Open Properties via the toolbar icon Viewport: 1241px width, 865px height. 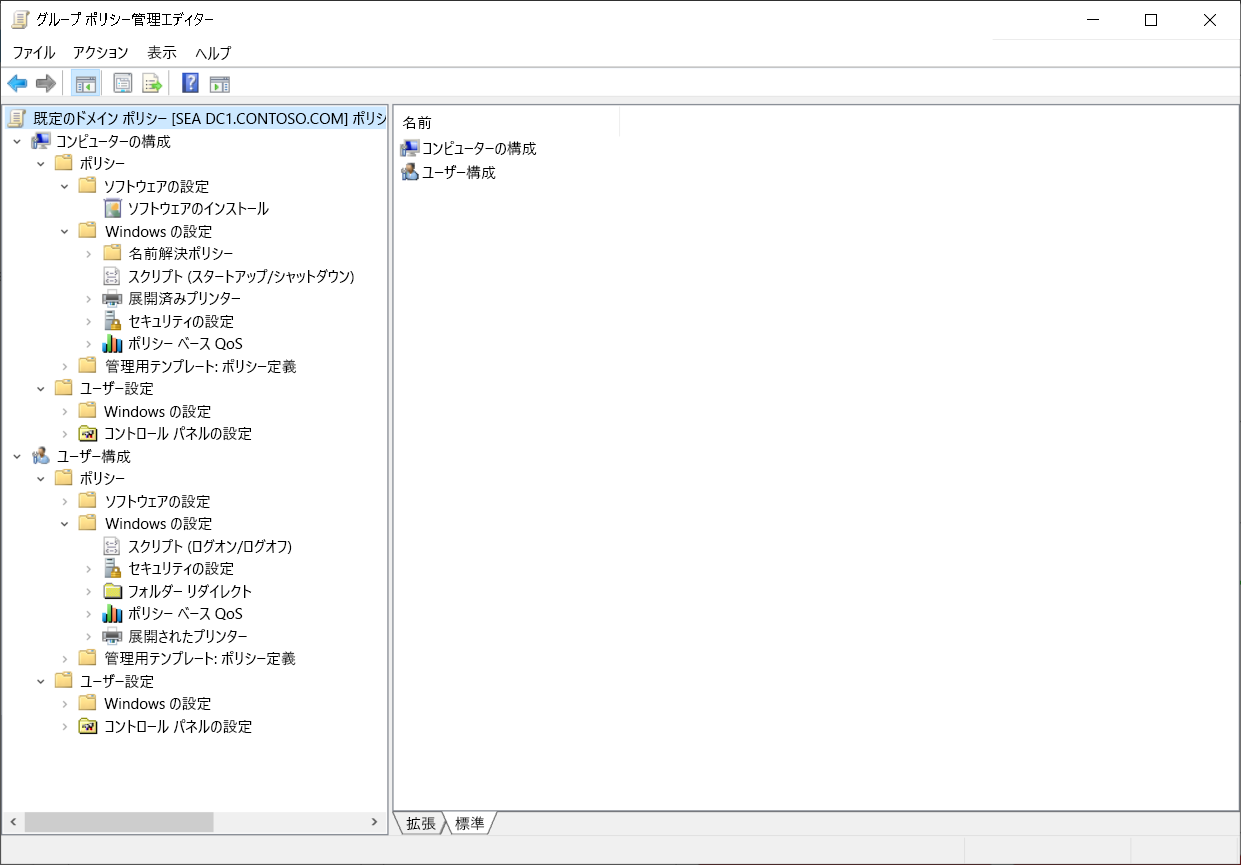pyautogui.click(x=123, y=83)
